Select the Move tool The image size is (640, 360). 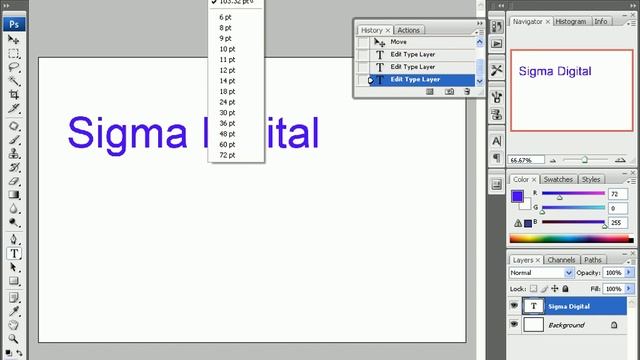pos(13,40)
